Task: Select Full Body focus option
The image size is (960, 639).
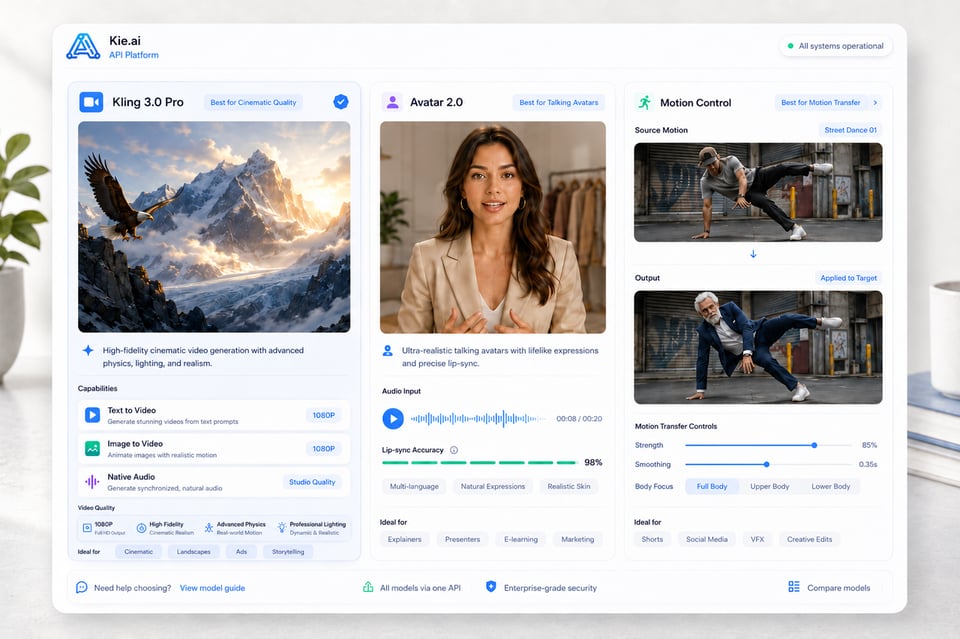Action: pos(711,487)
